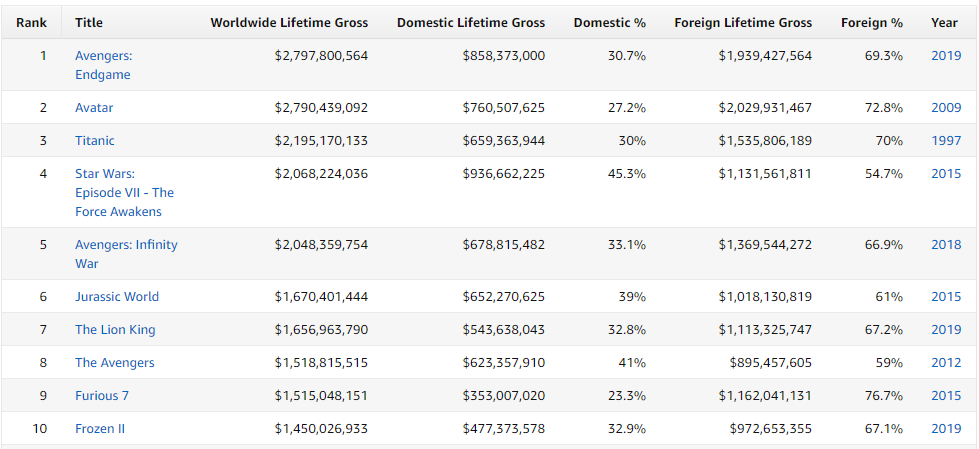This screenshot has width=979, height=449.
Task: Open the Frozen II title link
Action: pyautogui.click(x=100, y=429)
